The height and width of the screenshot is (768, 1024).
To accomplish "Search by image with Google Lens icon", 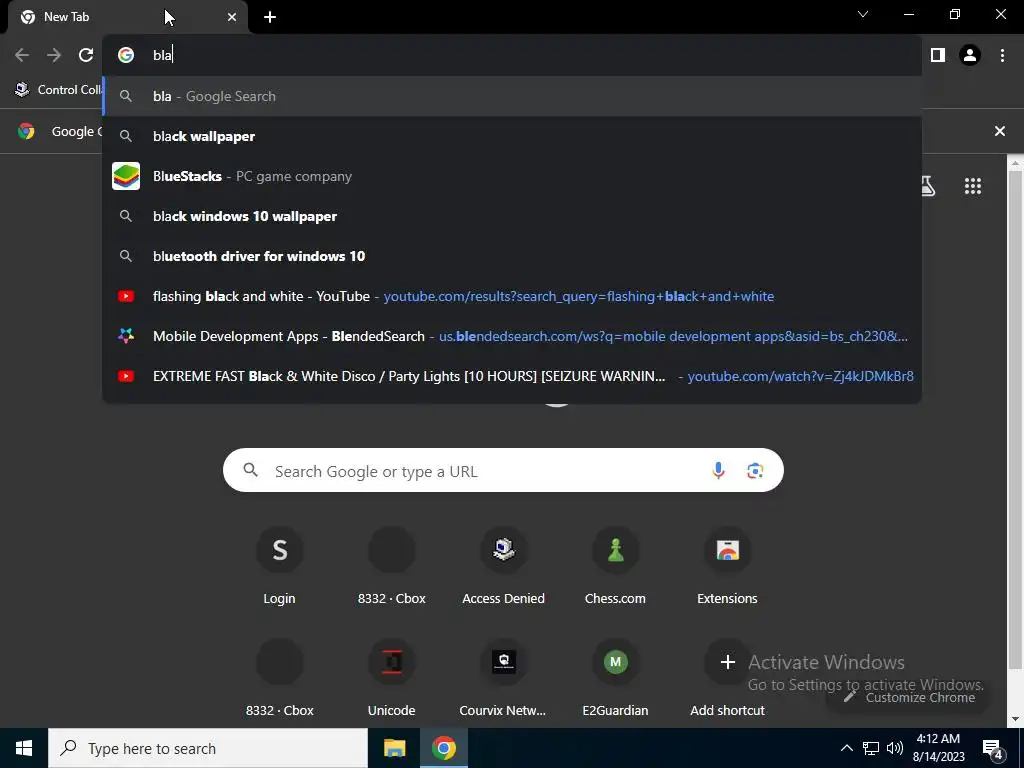I will pos(755,470).
